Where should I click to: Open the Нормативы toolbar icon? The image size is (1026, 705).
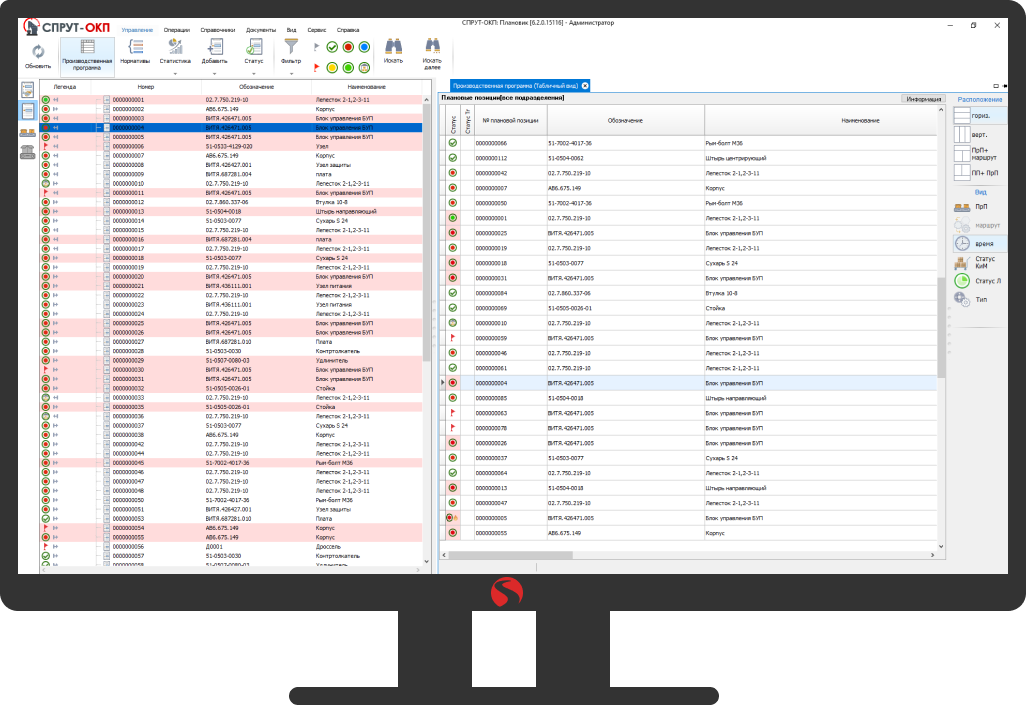[135, 50]
